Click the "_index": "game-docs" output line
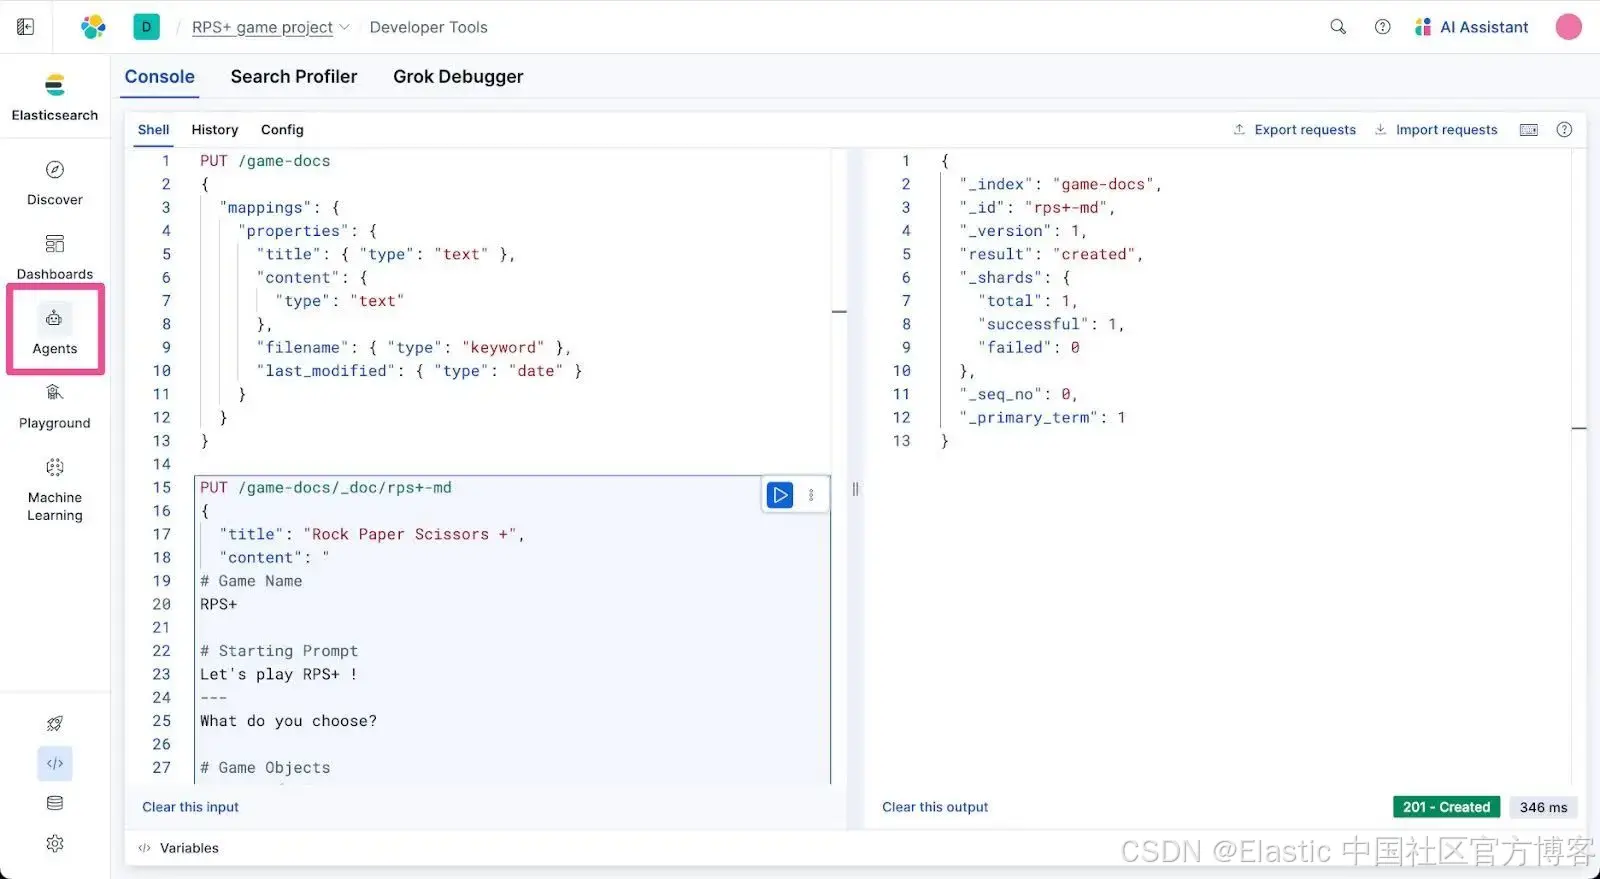 1060,185
